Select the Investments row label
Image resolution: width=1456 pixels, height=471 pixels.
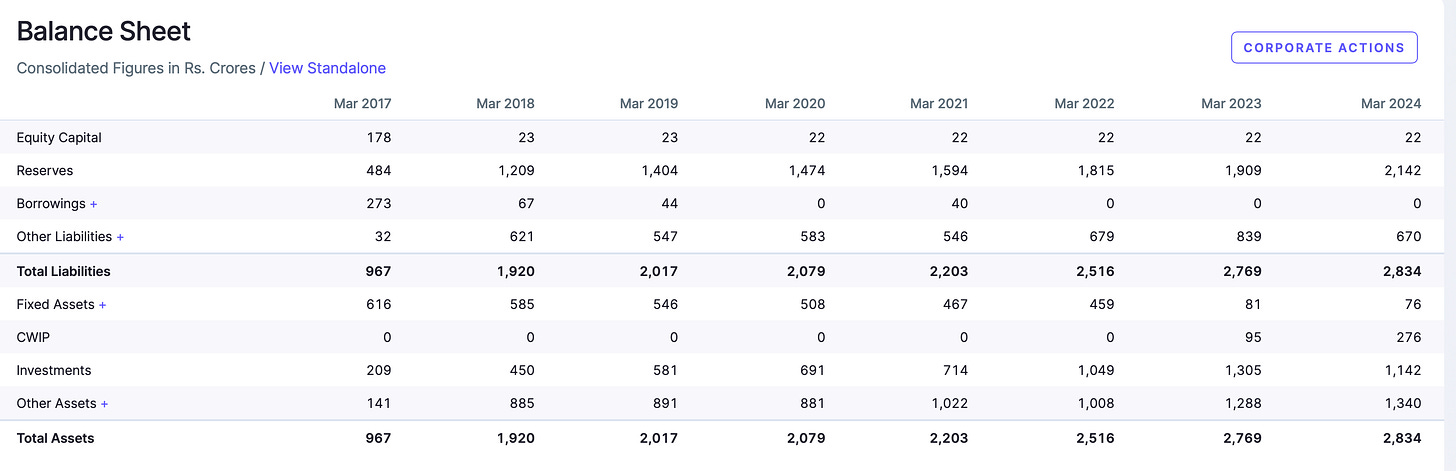(54, 371)
